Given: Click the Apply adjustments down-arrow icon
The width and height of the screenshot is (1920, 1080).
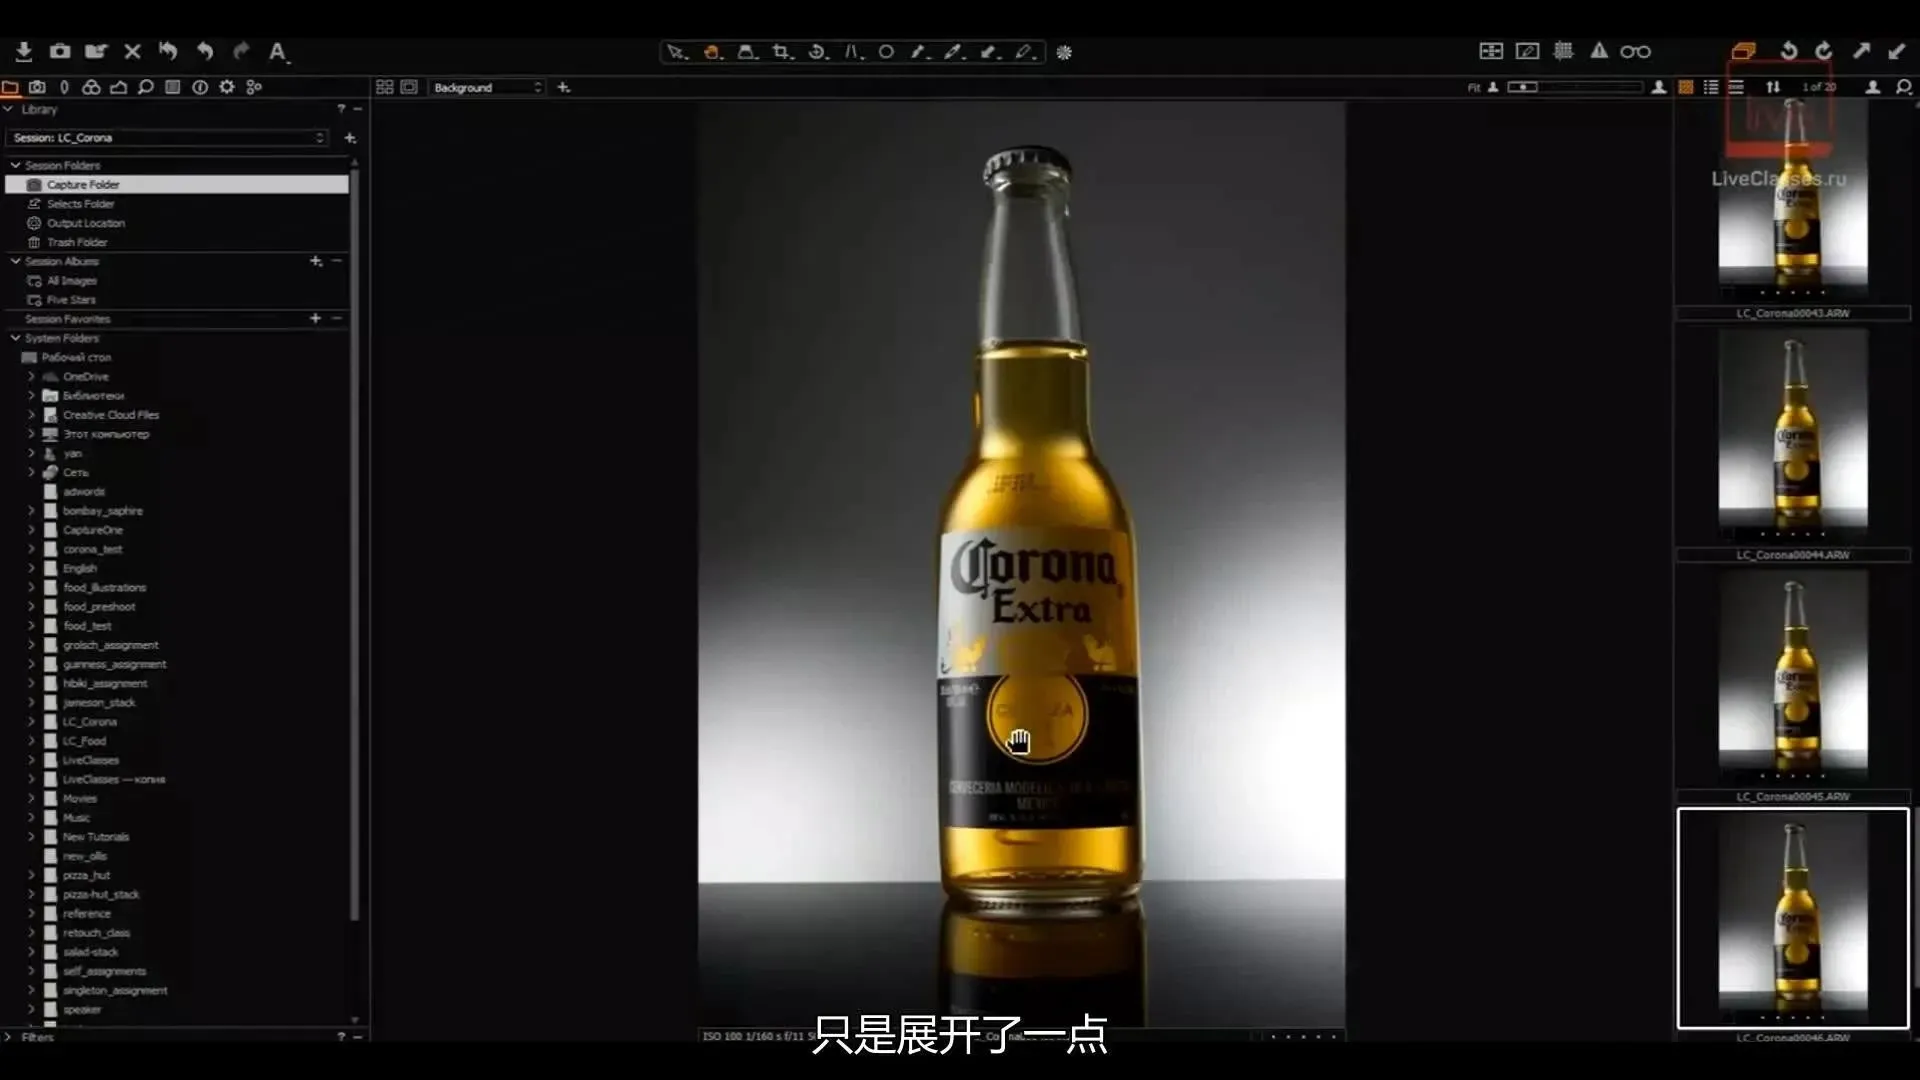Looking at the screenshot, I should click(x=1897, y=51).
